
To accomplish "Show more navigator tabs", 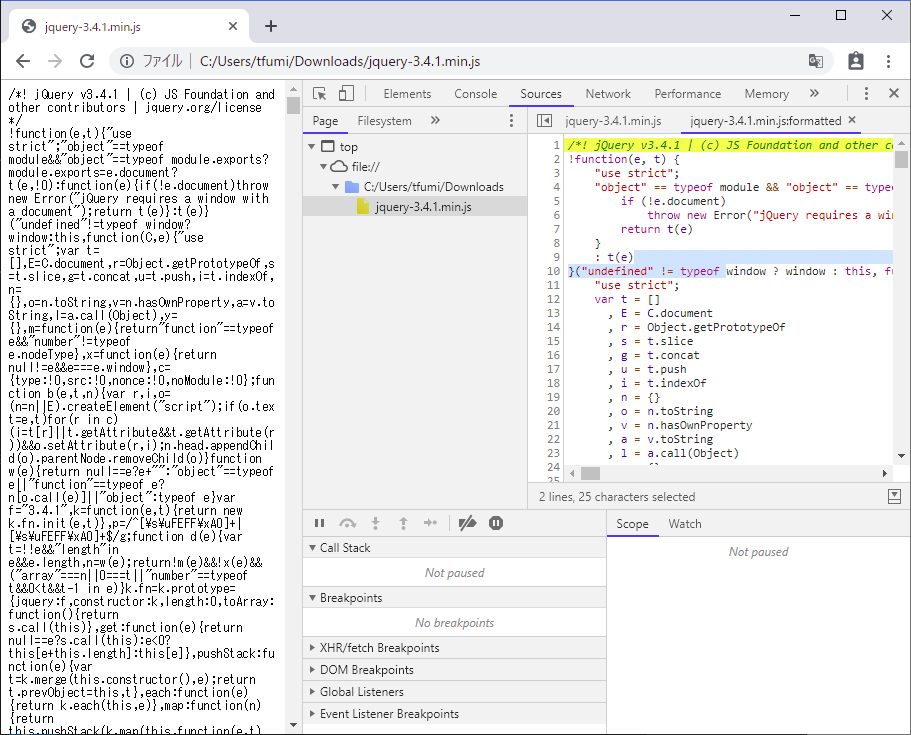I will 435,120.
